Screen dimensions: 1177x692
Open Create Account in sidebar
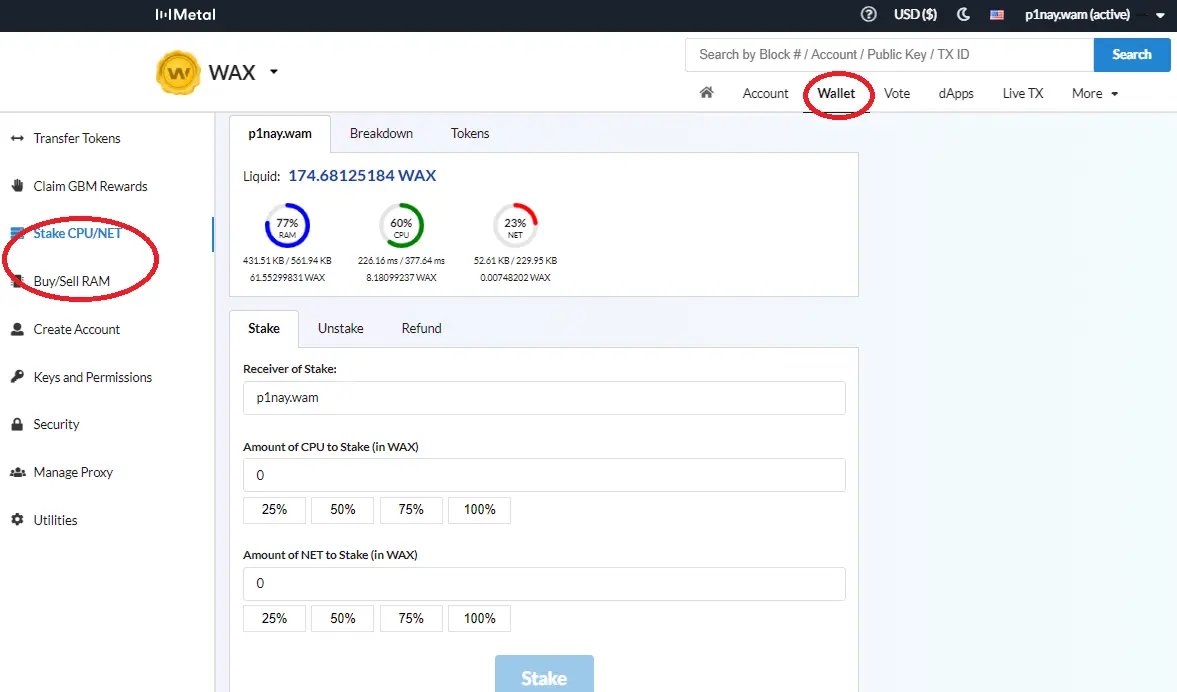pyautogui.click(x=77, y=329)
